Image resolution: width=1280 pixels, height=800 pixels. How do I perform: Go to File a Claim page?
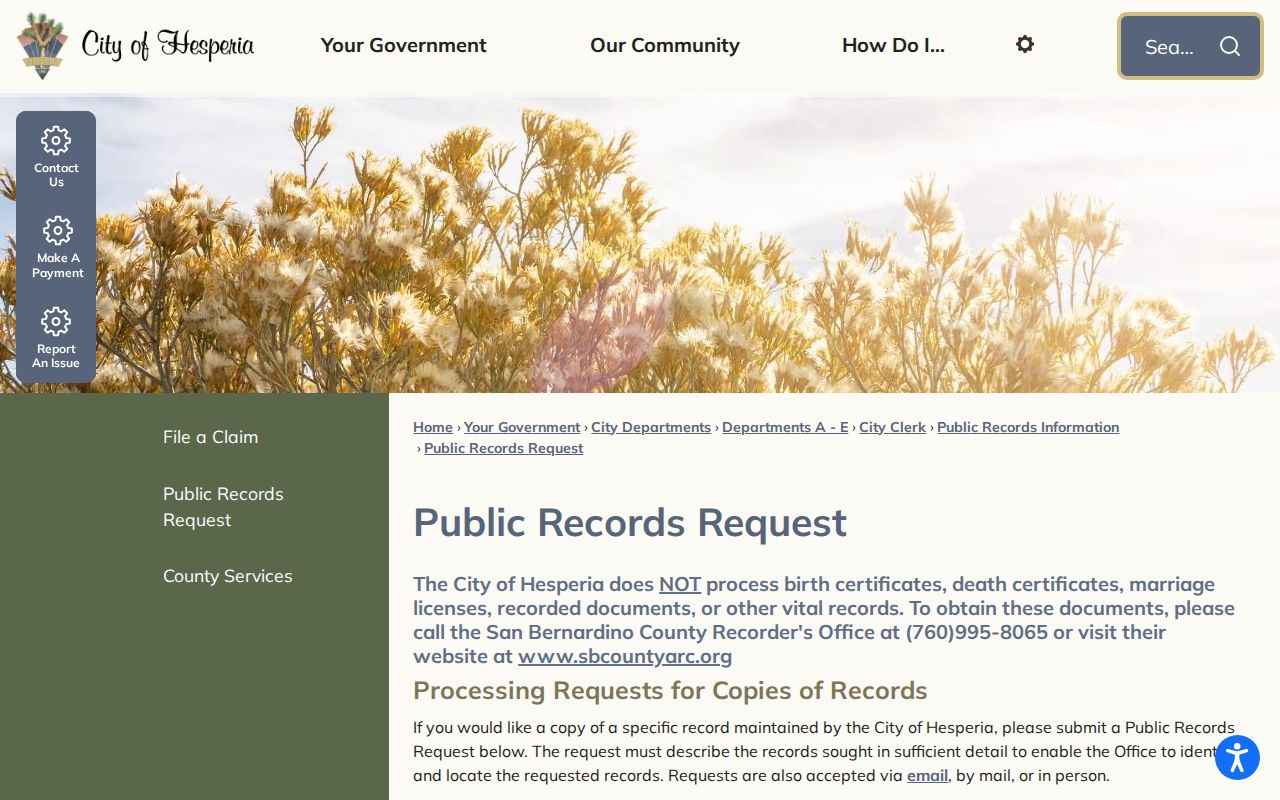(x=210, y=437)
